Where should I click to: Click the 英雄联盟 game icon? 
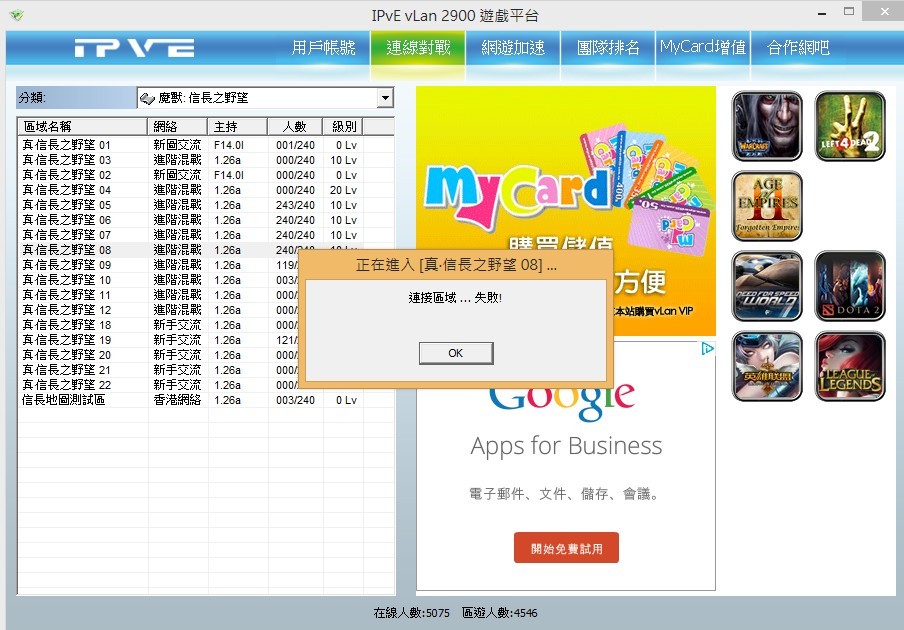767,366
